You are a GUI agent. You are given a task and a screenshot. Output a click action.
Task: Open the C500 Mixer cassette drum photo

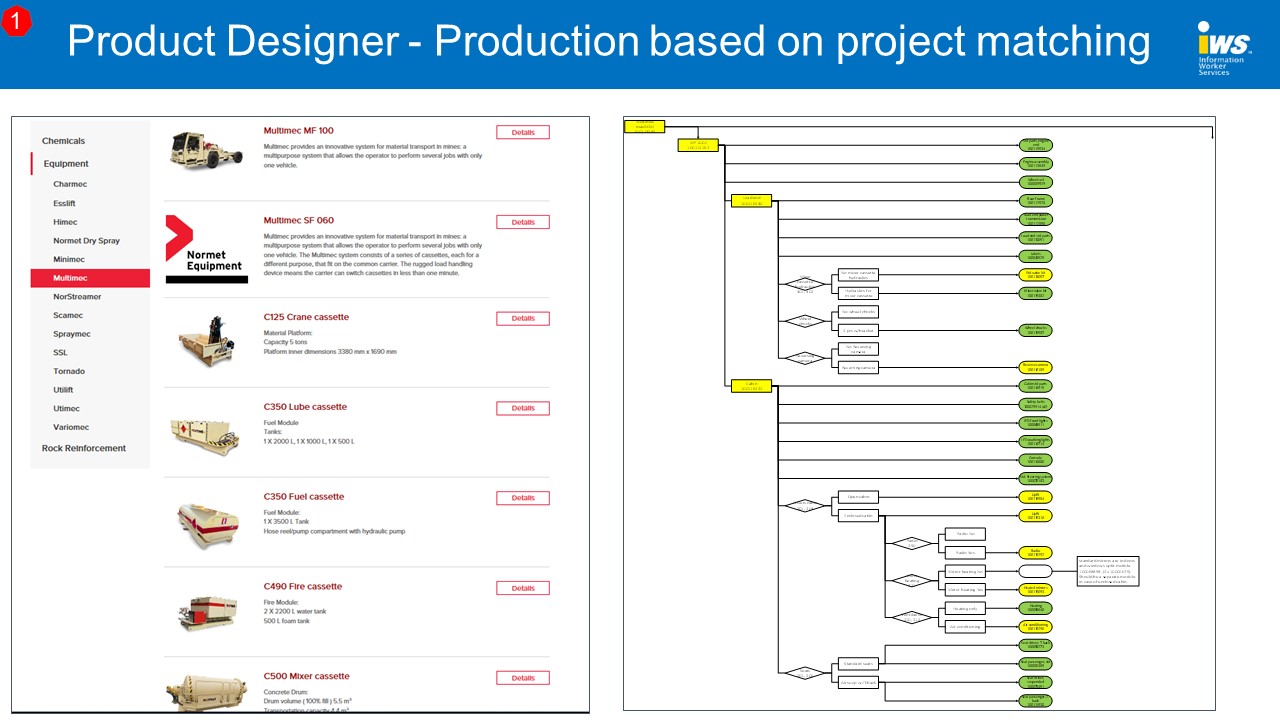(x=207, y=695)
